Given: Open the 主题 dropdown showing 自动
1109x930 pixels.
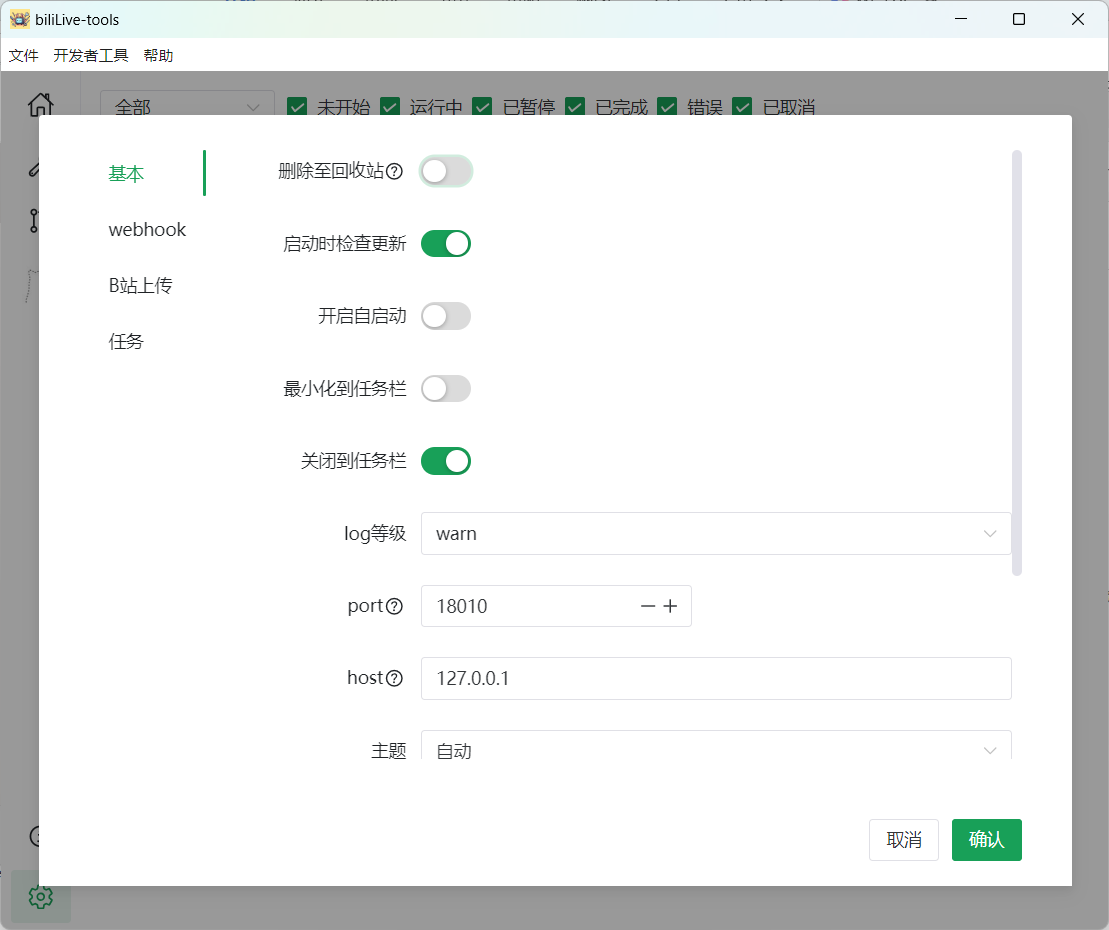Looking at the screenshot, I should [716, 746].
